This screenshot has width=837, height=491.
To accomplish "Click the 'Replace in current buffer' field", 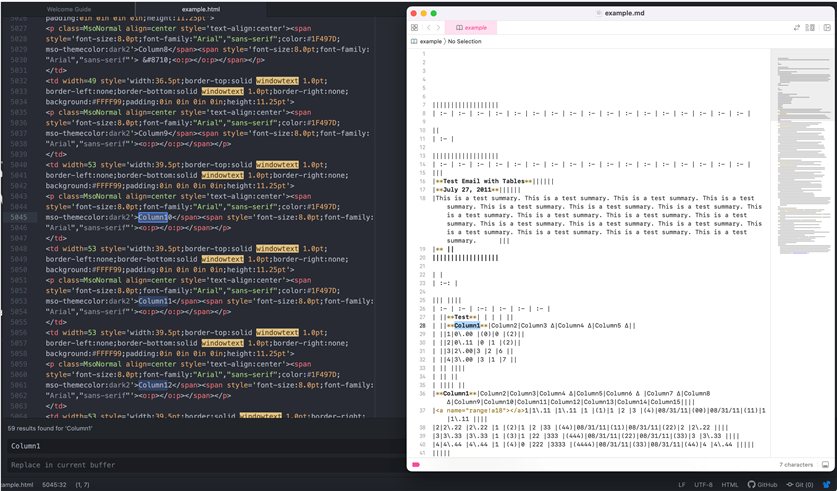I will [200, 466].
